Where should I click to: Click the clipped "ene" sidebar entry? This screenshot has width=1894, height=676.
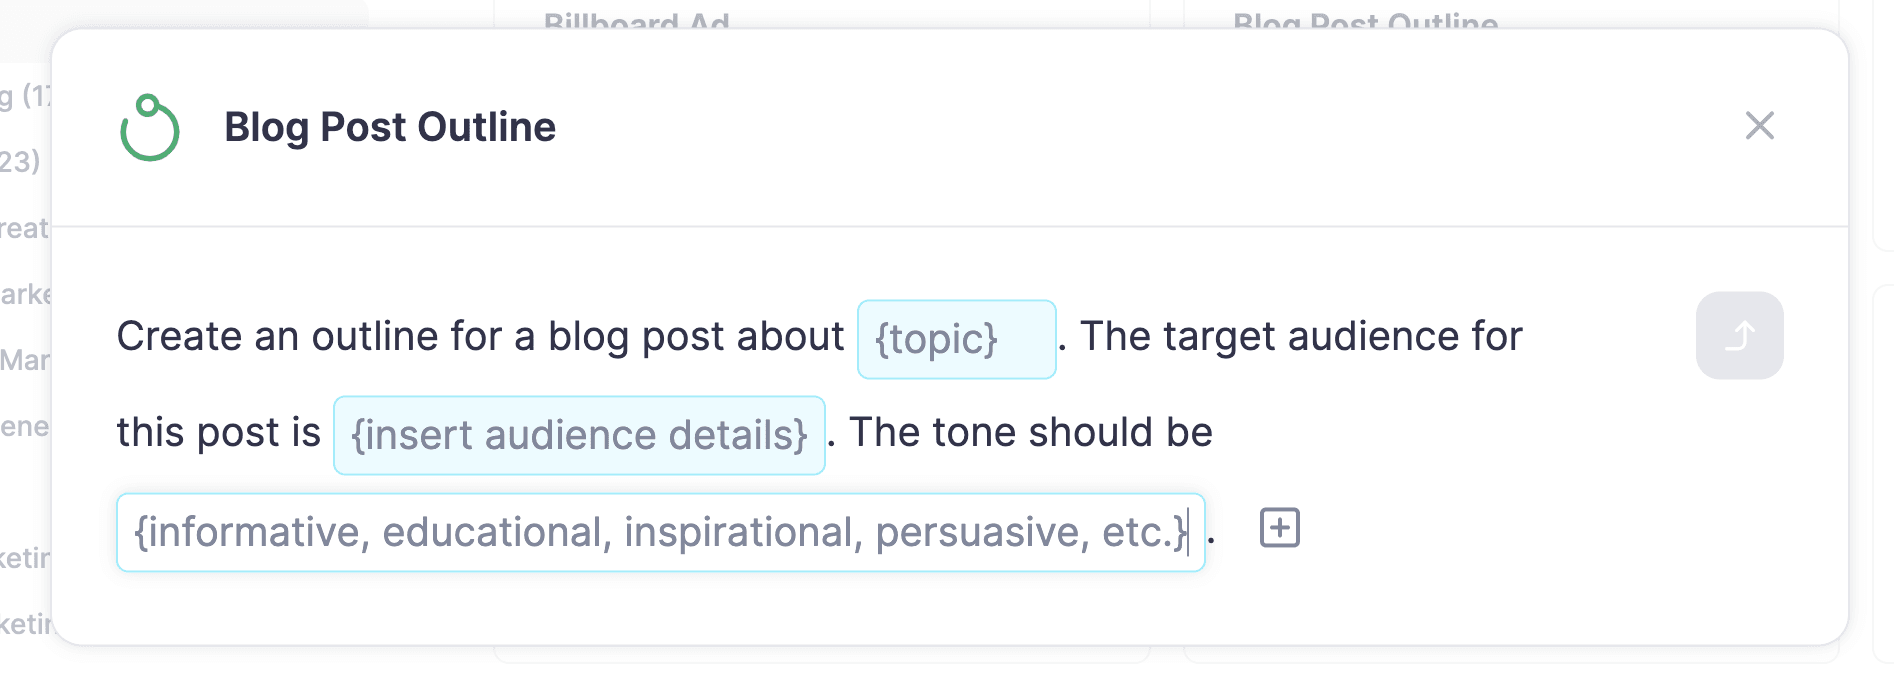click(24, 427)
